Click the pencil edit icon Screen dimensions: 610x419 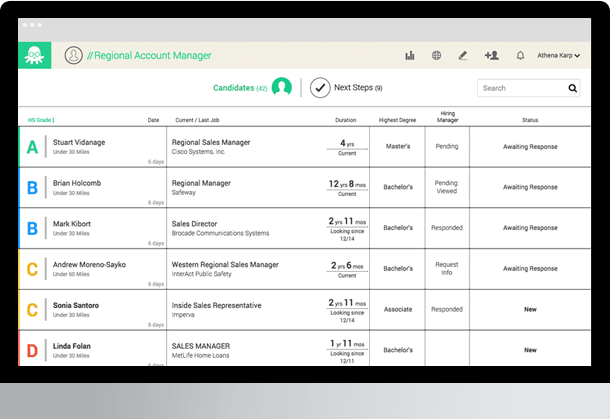pyautogui.click(x=463, y=56)
